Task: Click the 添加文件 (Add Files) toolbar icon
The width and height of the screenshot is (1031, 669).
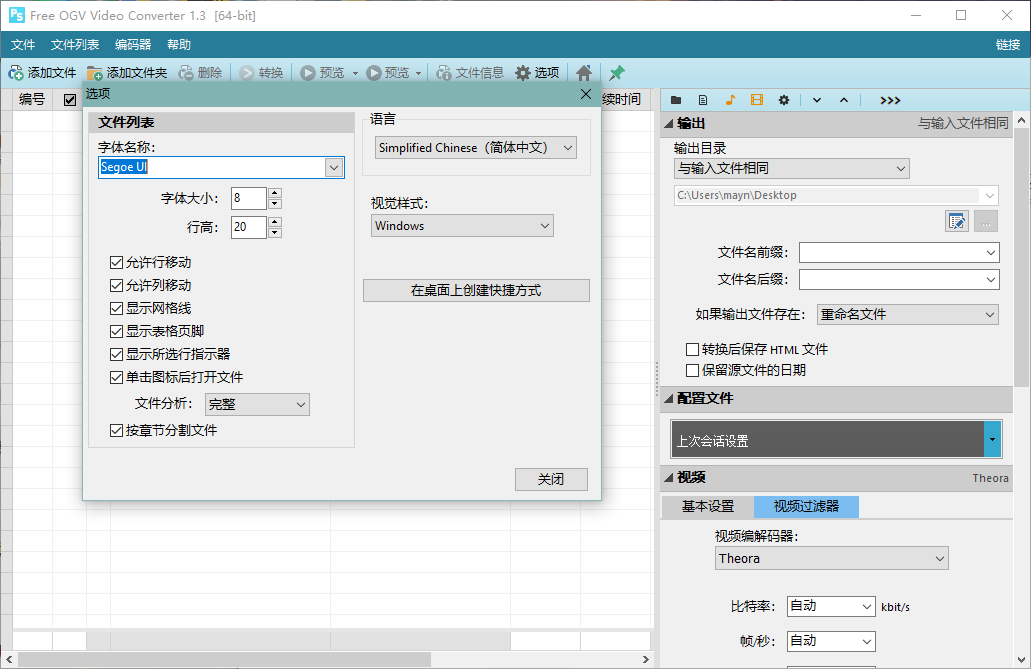Action: click(x=16, y=72)
